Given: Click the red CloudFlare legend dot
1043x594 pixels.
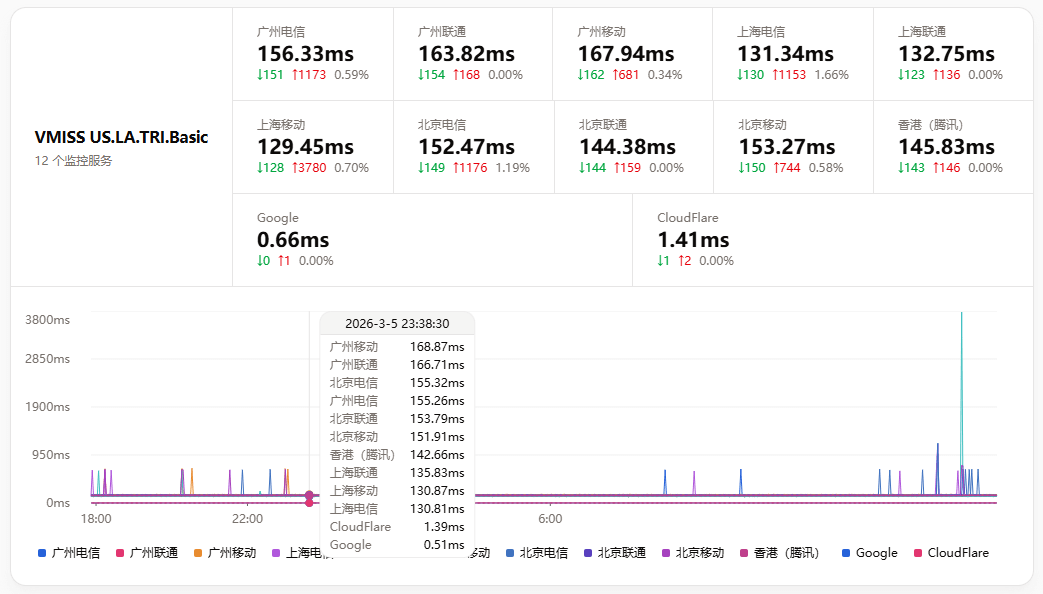Looking at the screenshot, I should click(x=918, y=553).
